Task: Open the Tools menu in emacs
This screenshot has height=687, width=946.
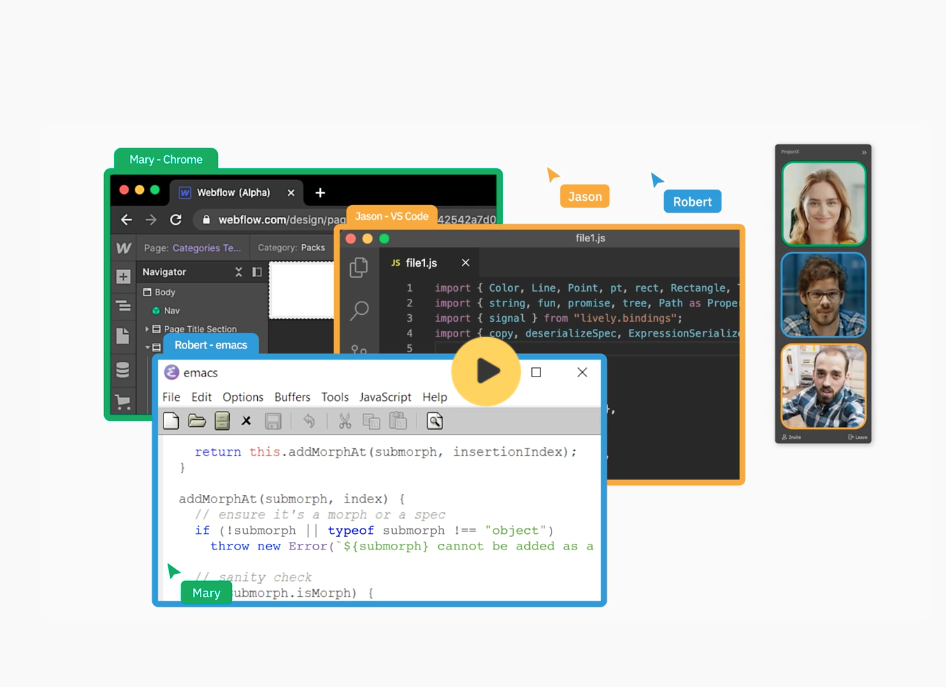Action: click(335, 397)
